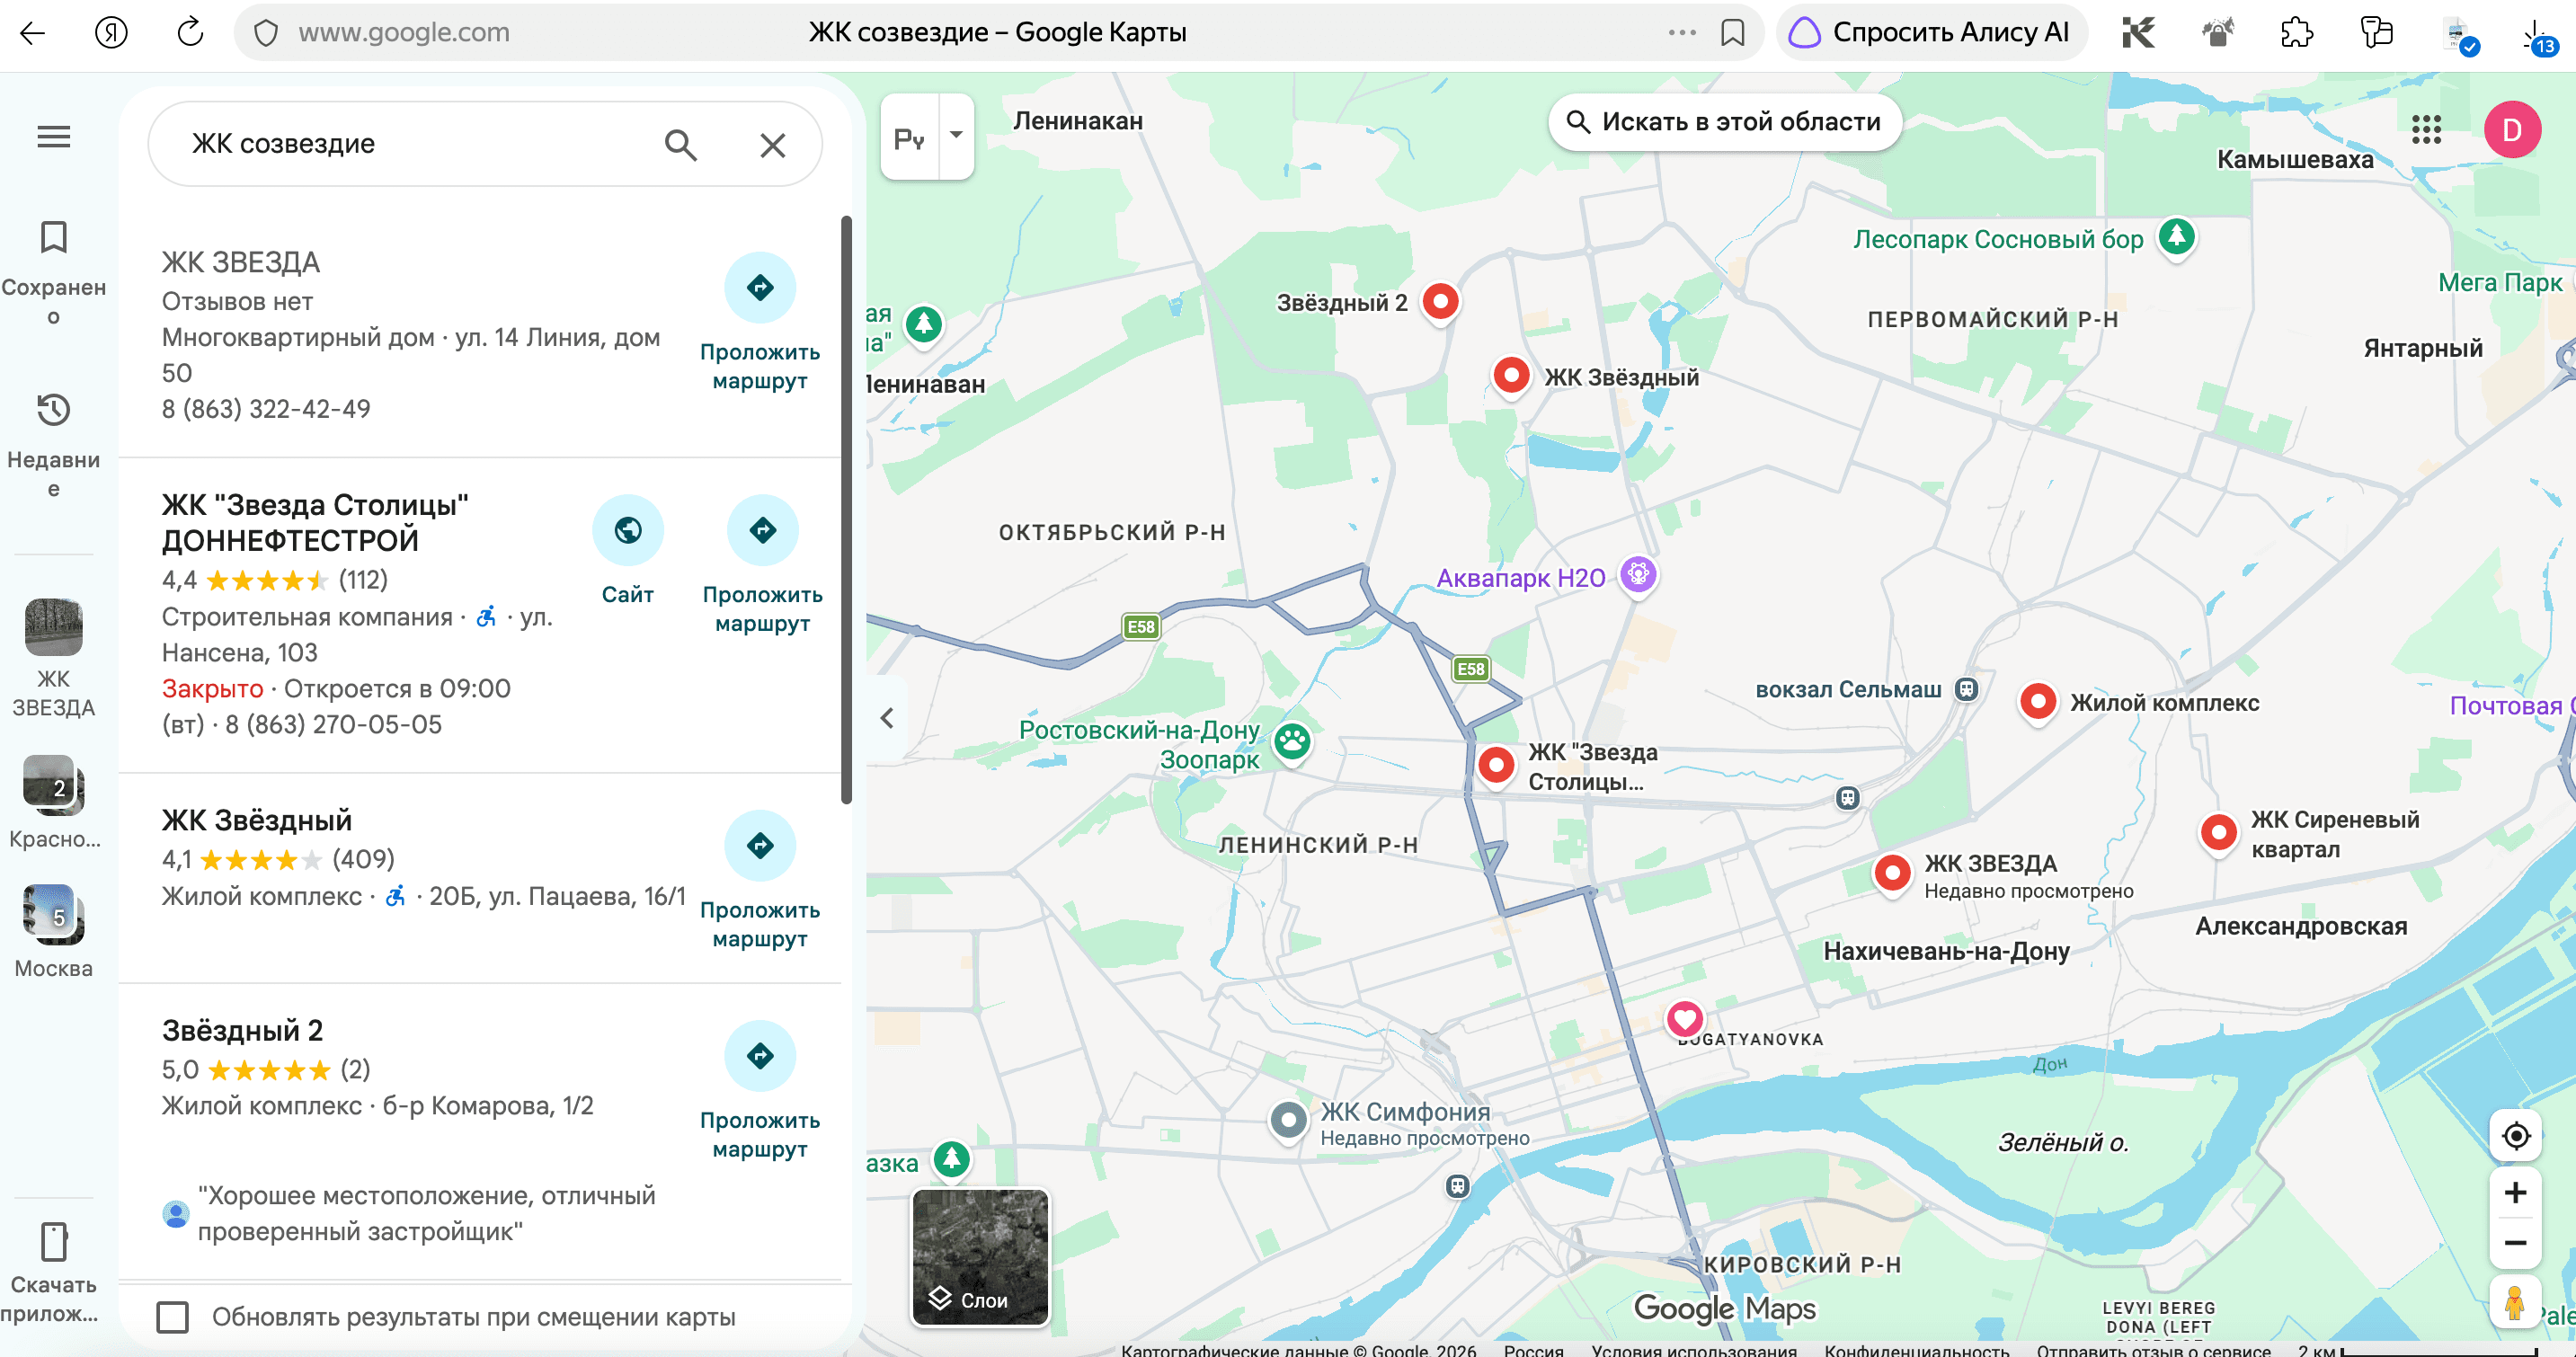Open the Ростовский-на-Дону Зоопарк marker

pos(1293,742)
